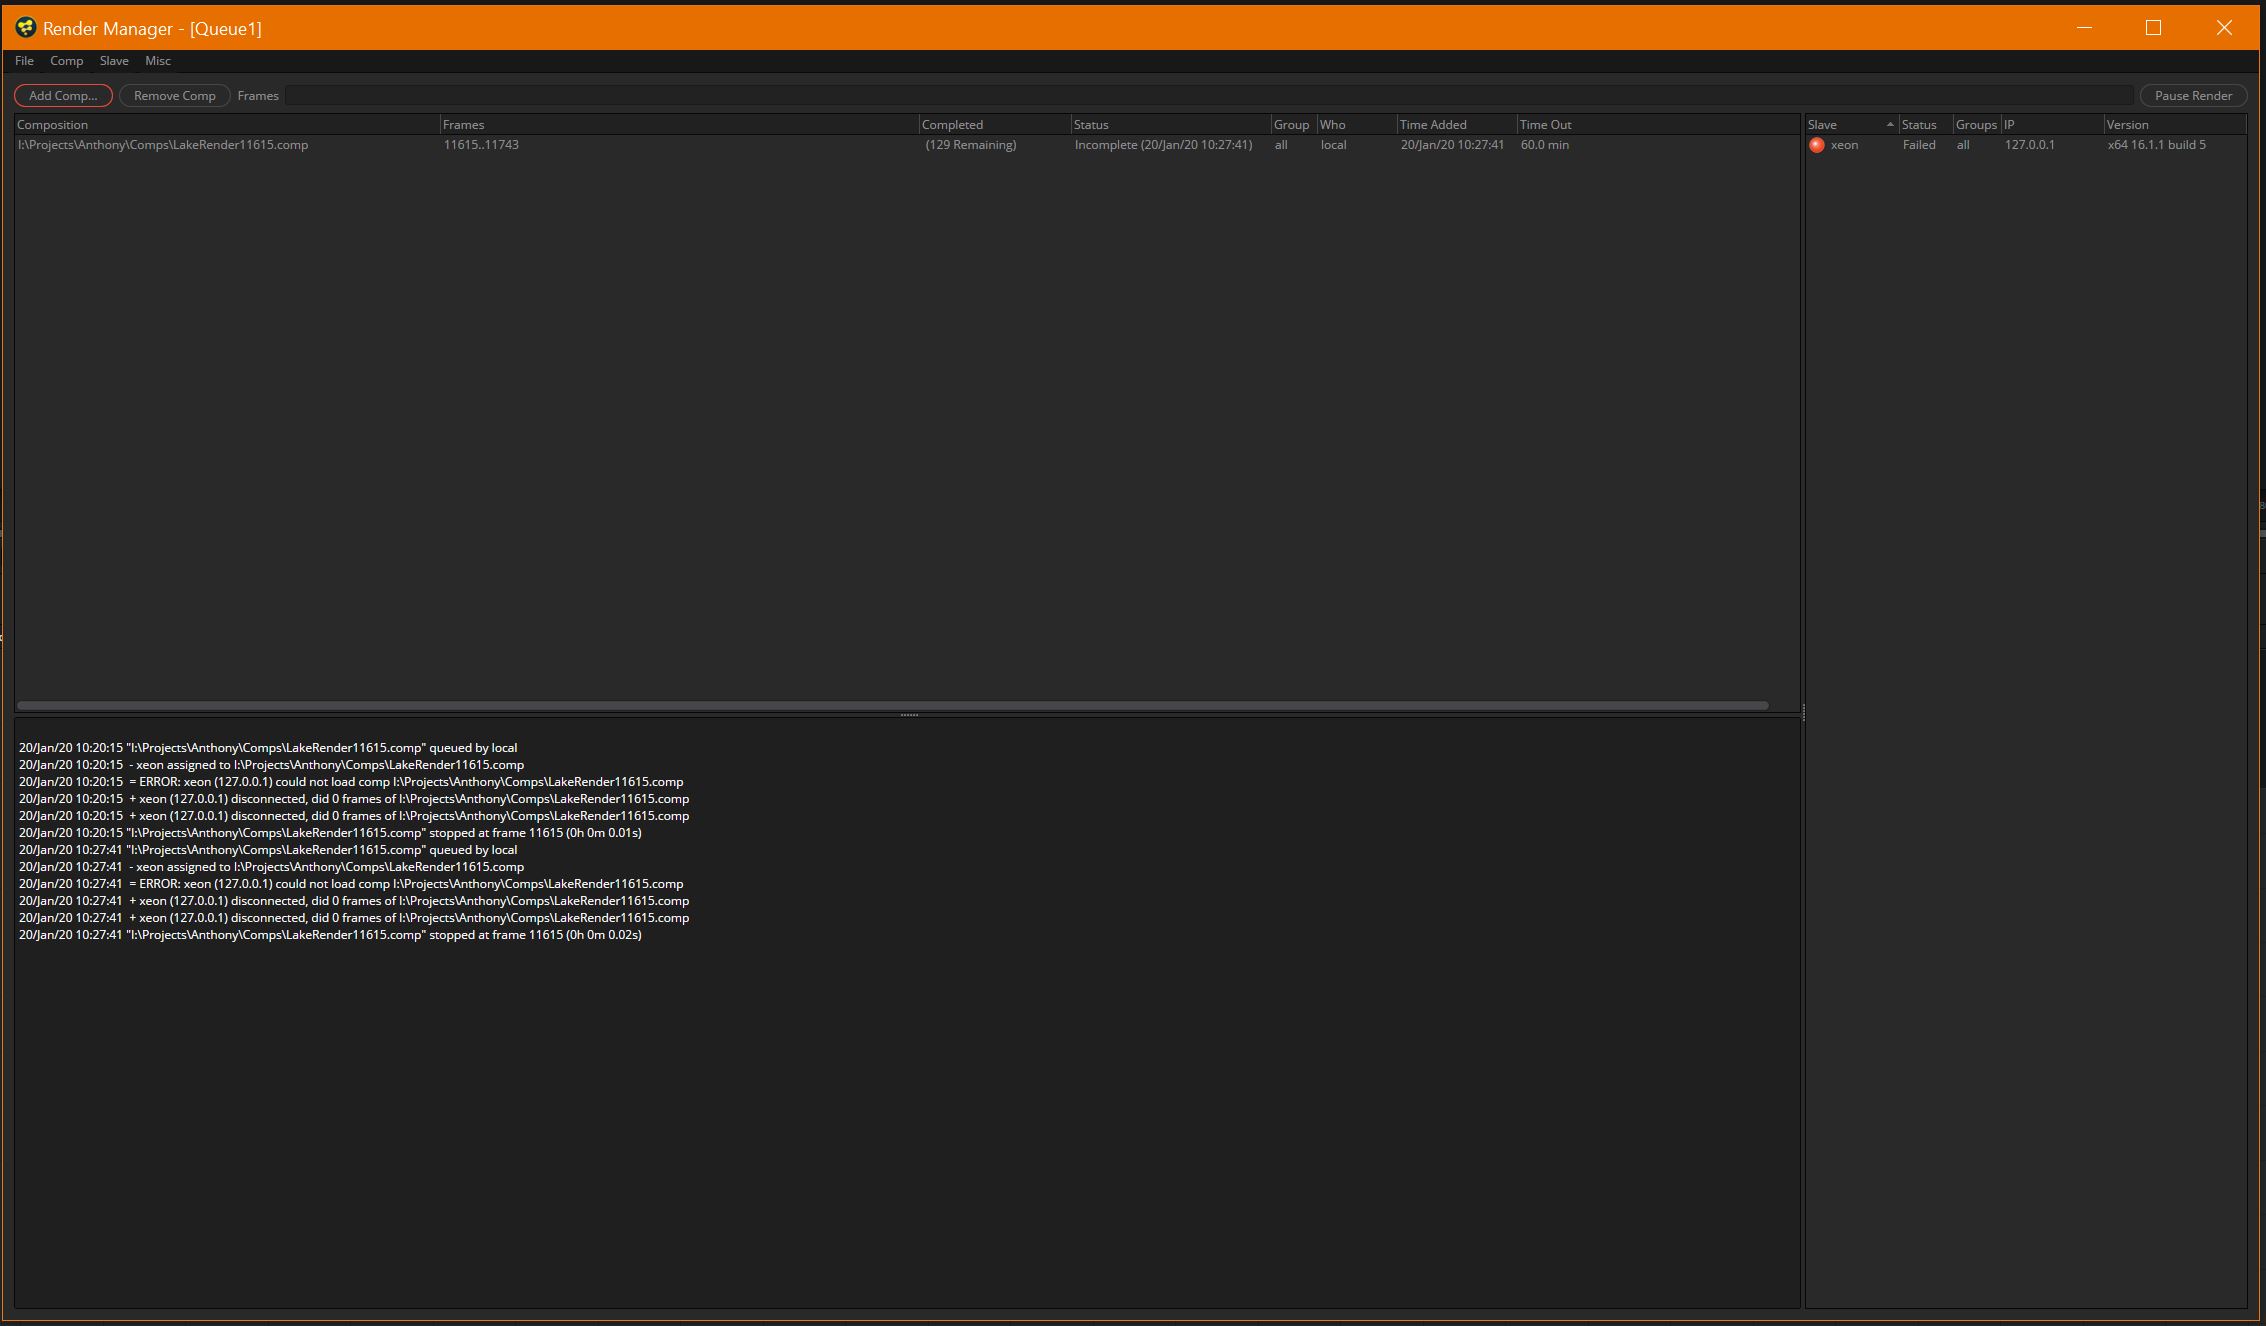The width and height of the screenshot is (2266, 1326).
Task: Click the IP column header
Action: [2051, 125]
